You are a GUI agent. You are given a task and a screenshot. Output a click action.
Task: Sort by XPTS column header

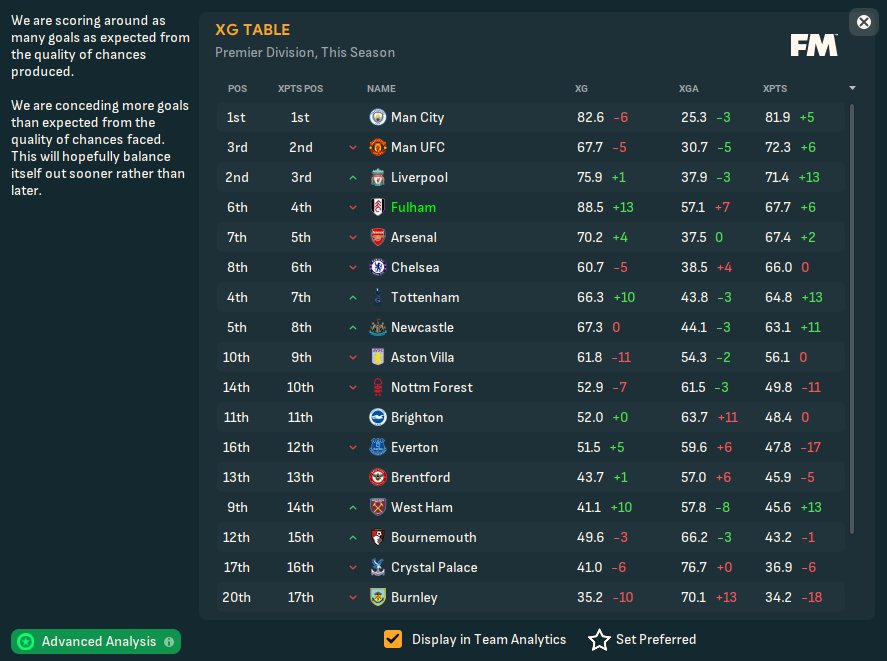(x=774, y=88)
